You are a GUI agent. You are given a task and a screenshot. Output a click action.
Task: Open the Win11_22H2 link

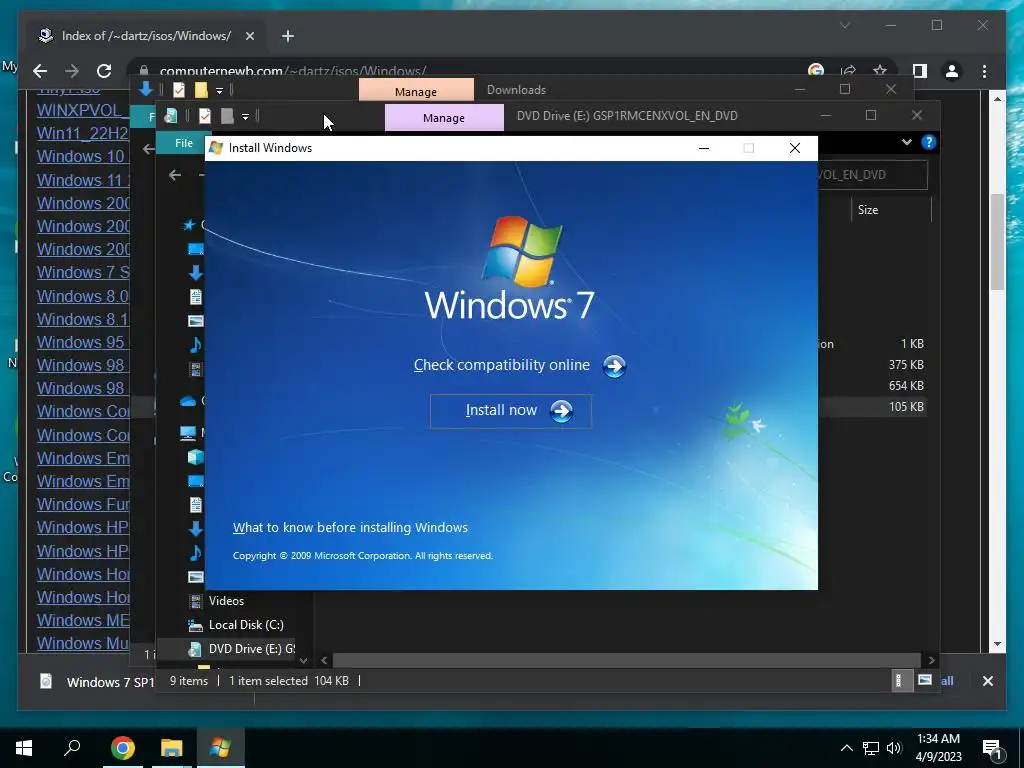(82, 133)
